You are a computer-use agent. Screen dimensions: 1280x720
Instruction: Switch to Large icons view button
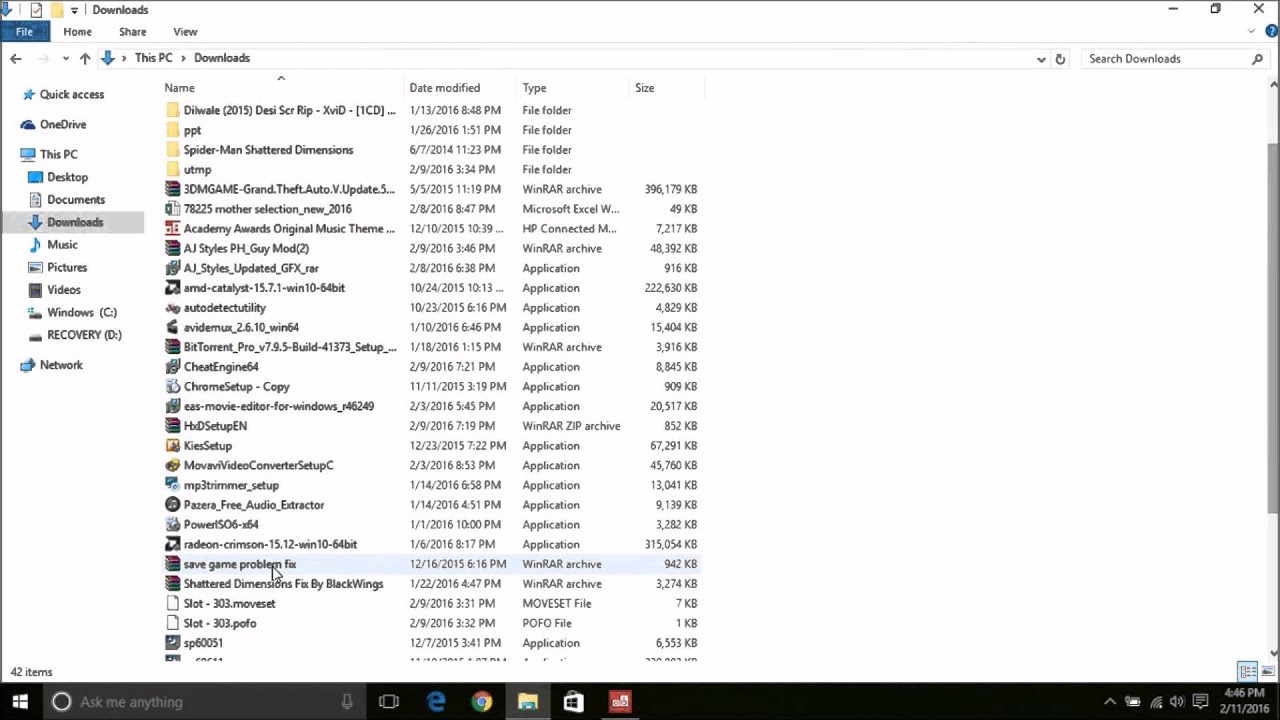coord(1268,672)
